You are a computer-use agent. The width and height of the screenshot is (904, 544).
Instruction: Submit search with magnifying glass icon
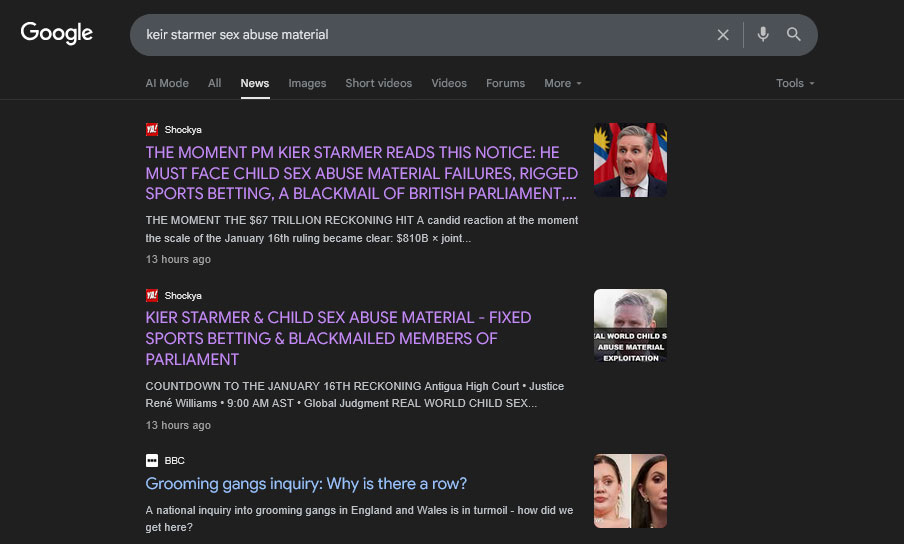pos(794,35)
